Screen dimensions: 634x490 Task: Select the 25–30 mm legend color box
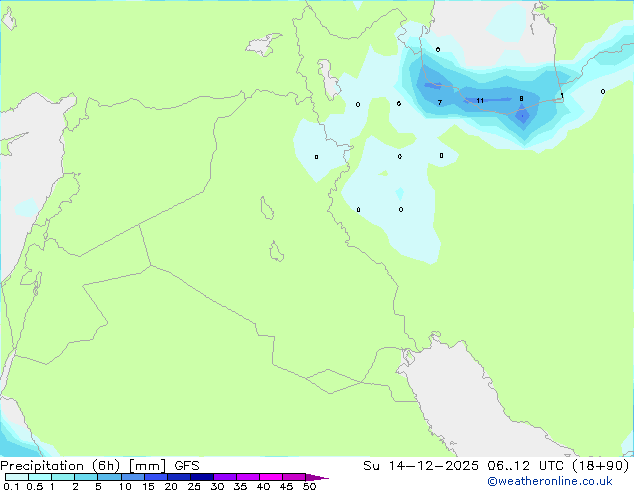[202, 477]
